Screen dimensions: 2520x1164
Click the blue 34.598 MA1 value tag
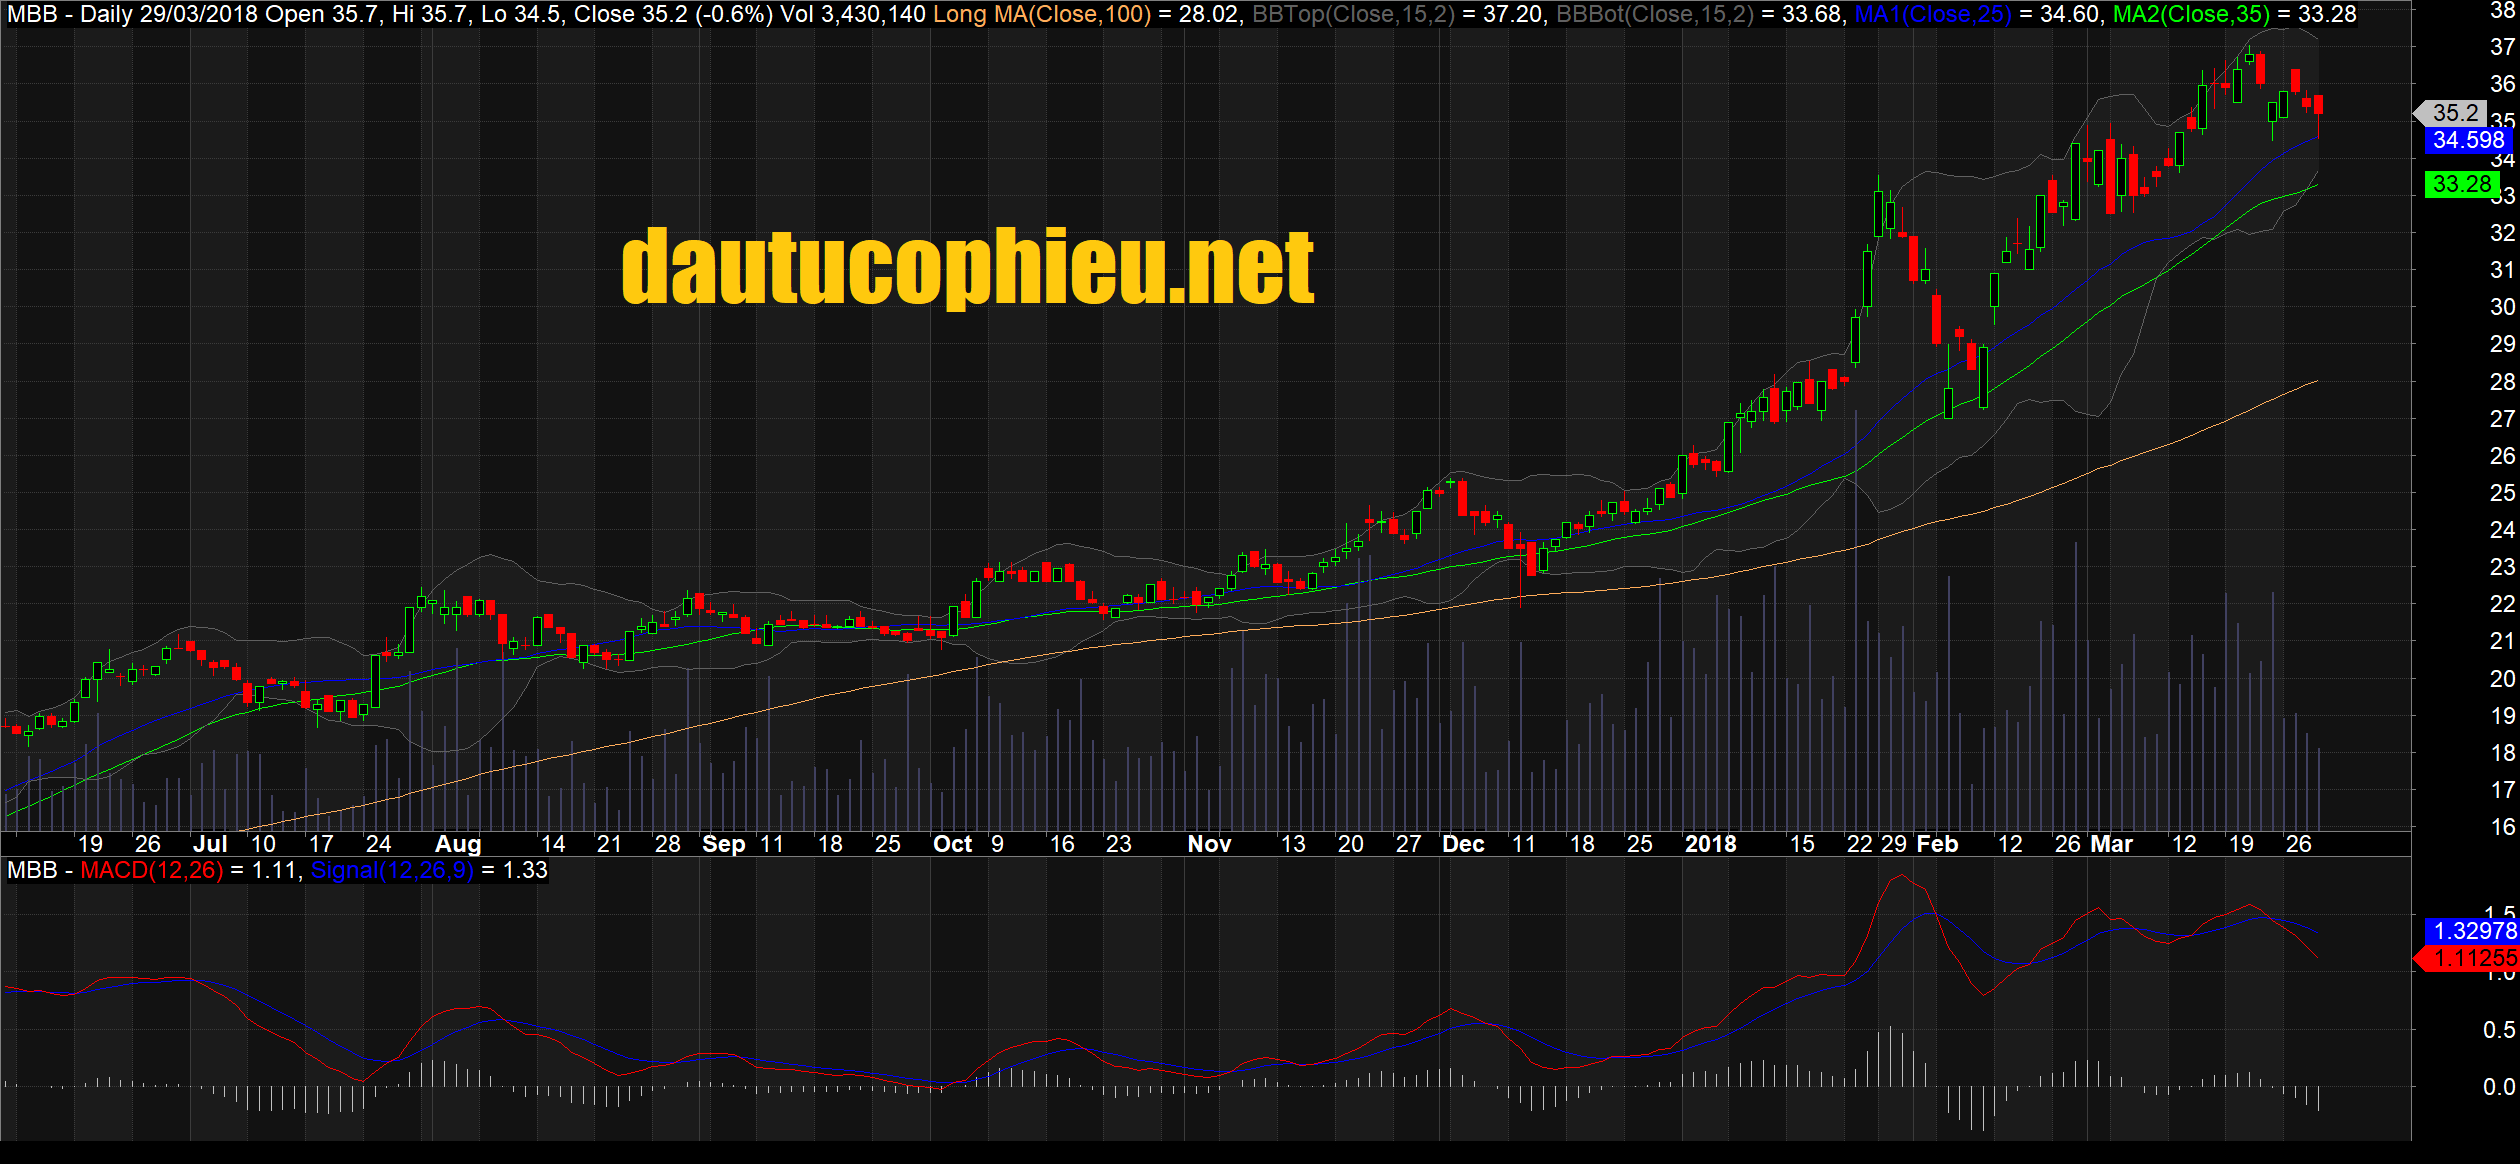pyautogui.click(x=2467, y=140)
